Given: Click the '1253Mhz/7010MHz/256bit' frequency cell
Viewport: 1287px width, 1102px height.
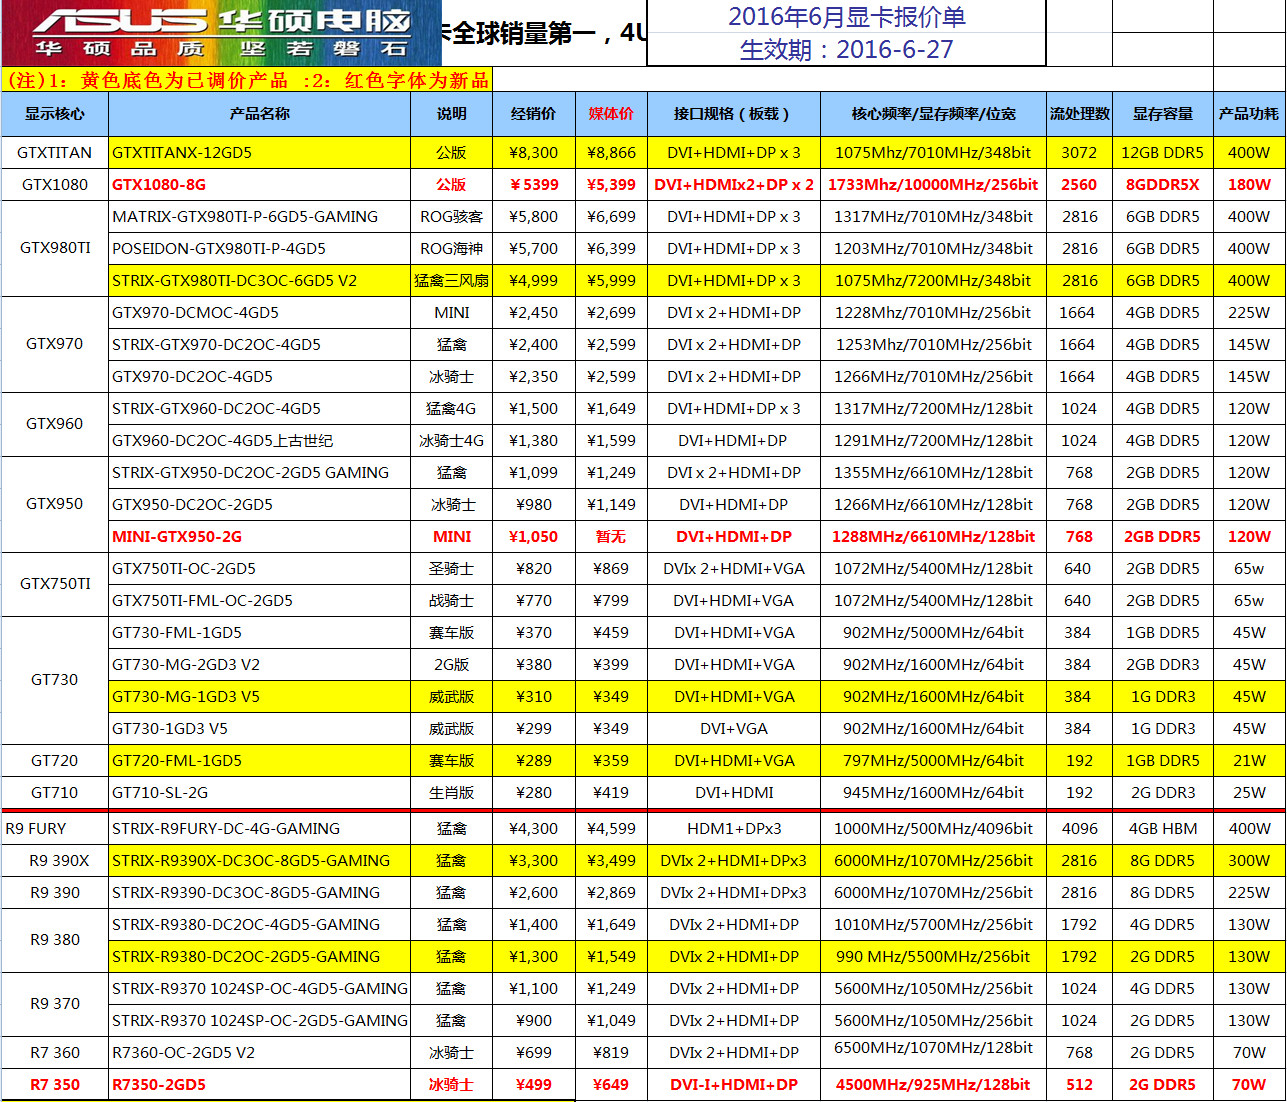Looking at the screenshot, I should pos(934,345).
